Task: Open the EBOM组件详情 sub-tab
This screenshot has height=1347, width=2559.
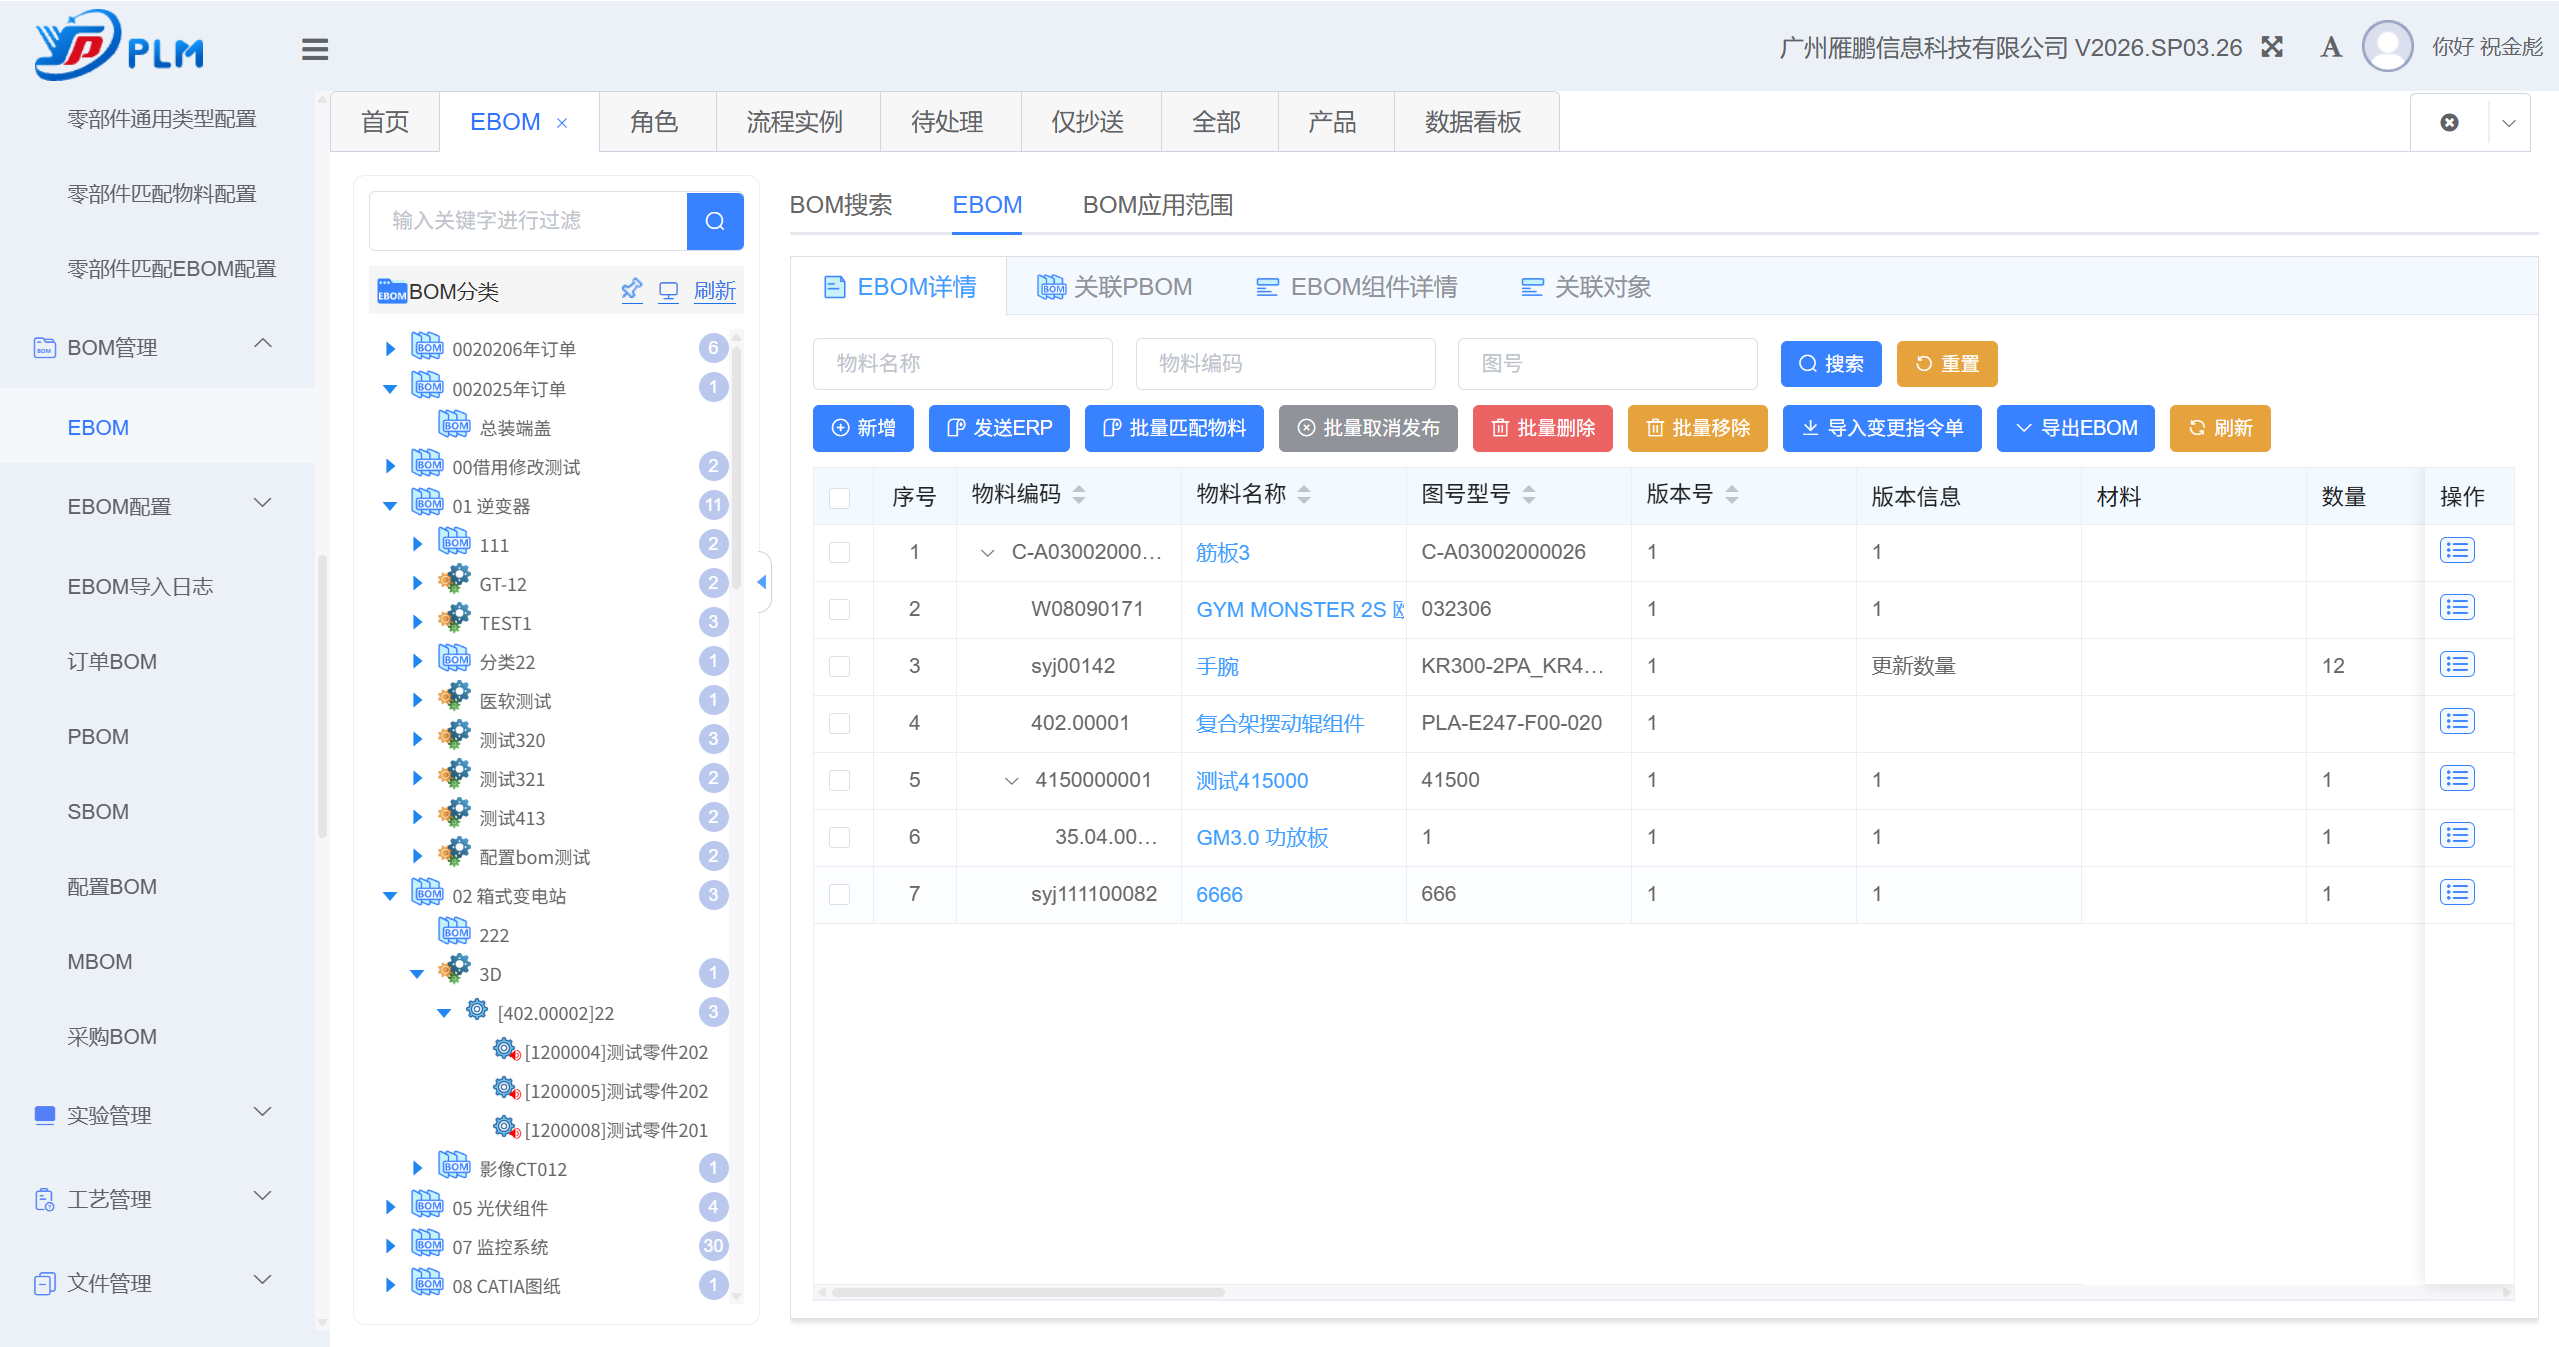Action: (1356, 287)
